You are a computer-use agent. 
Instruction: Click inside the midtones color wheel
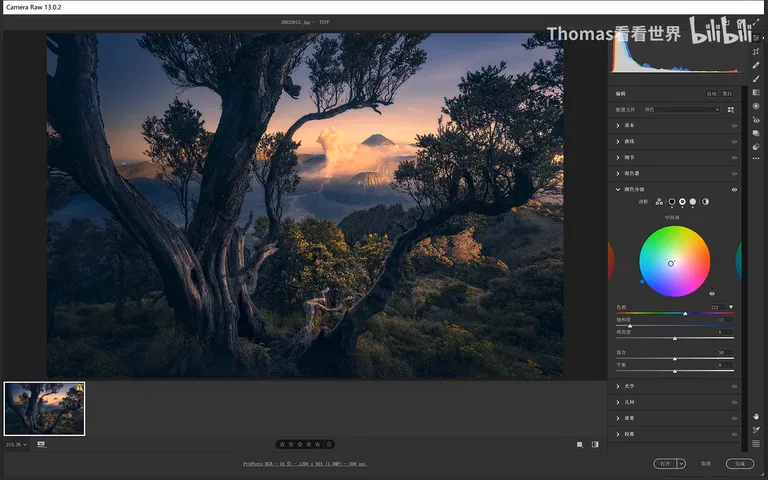pos(674,261)
